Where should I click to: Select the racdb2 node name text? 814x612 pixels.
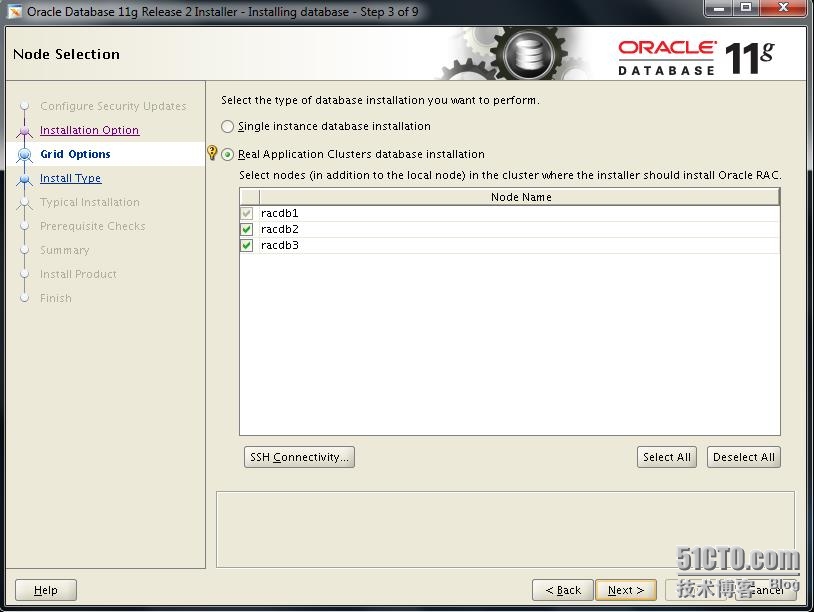(280, 229)
